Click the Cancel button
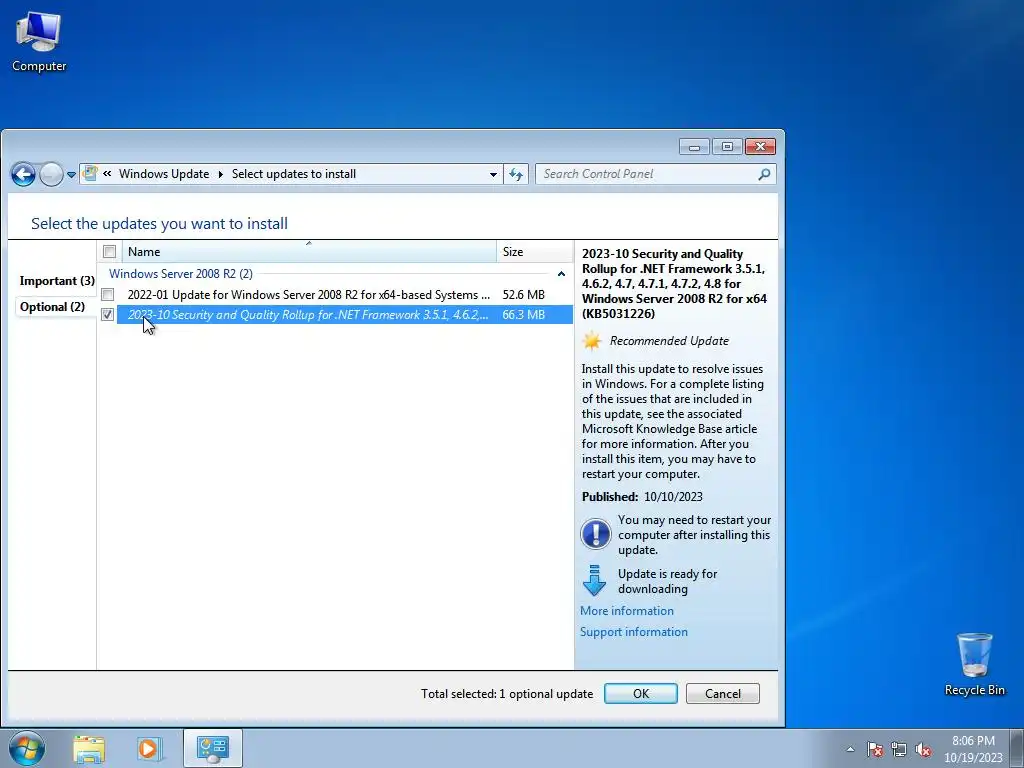Viewport: 1024px width, 768px height. click(722, 694)
